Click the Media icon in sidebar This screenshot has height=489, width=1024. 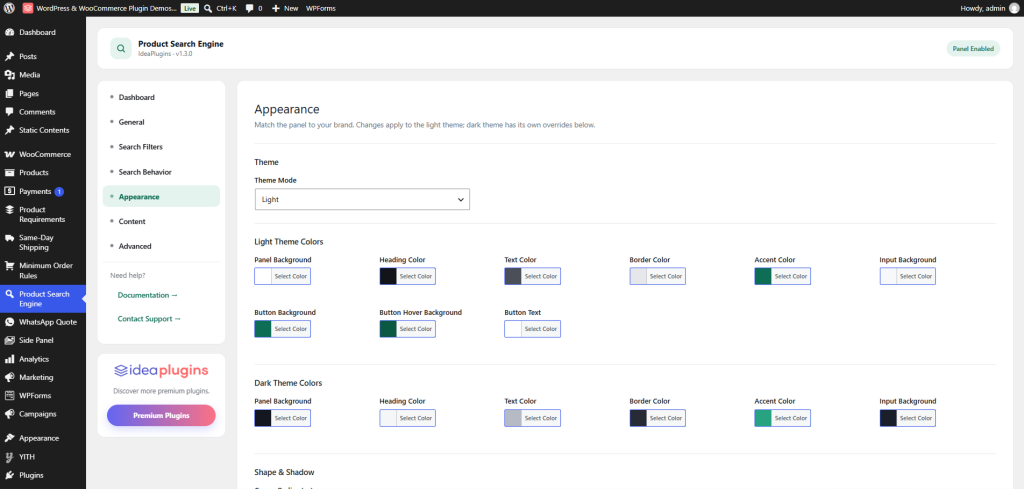pyautogui.click(x=9, y=75)
